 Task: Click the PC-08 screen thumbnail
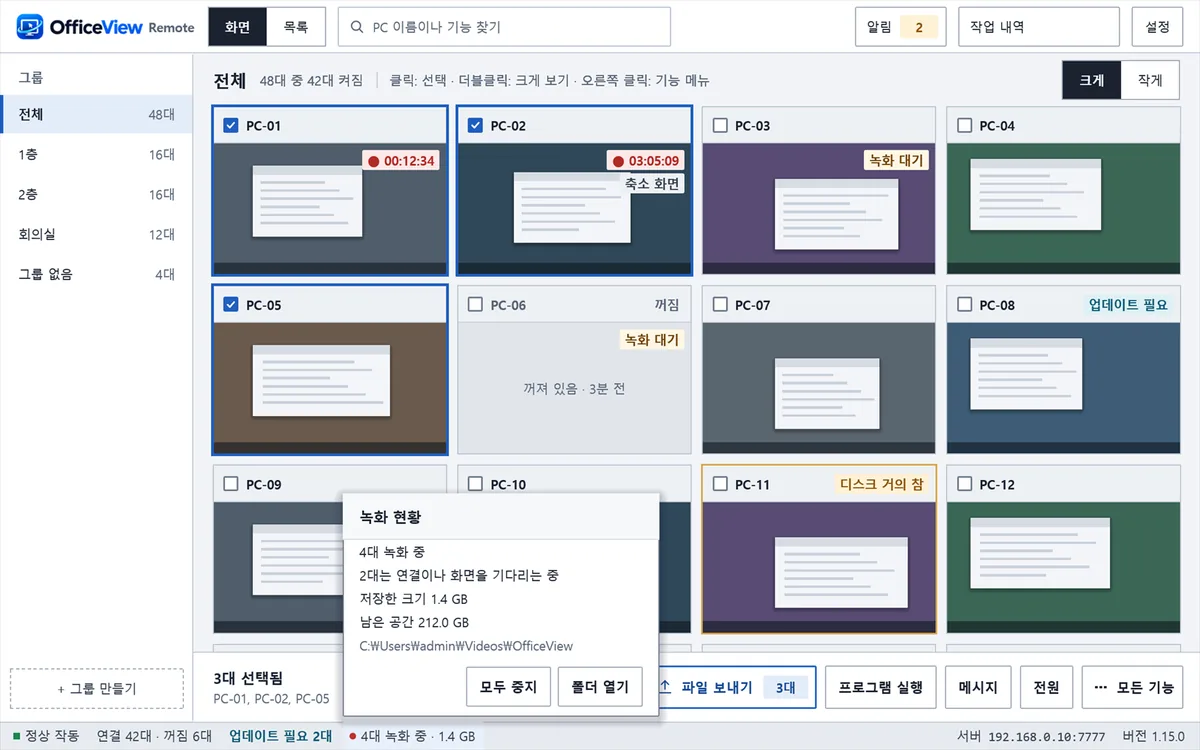(1063, 388)
